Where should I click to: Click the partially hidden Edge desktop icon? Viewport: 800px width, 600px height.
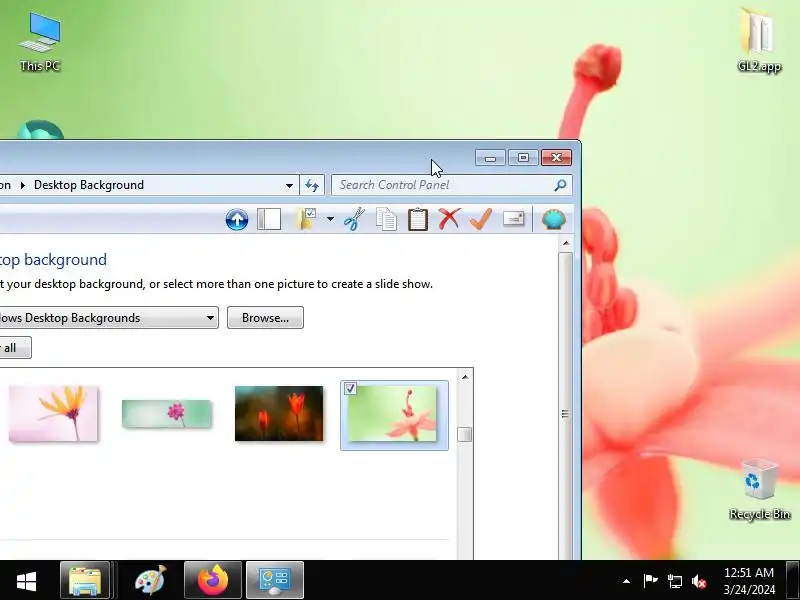tap(40, 129)
